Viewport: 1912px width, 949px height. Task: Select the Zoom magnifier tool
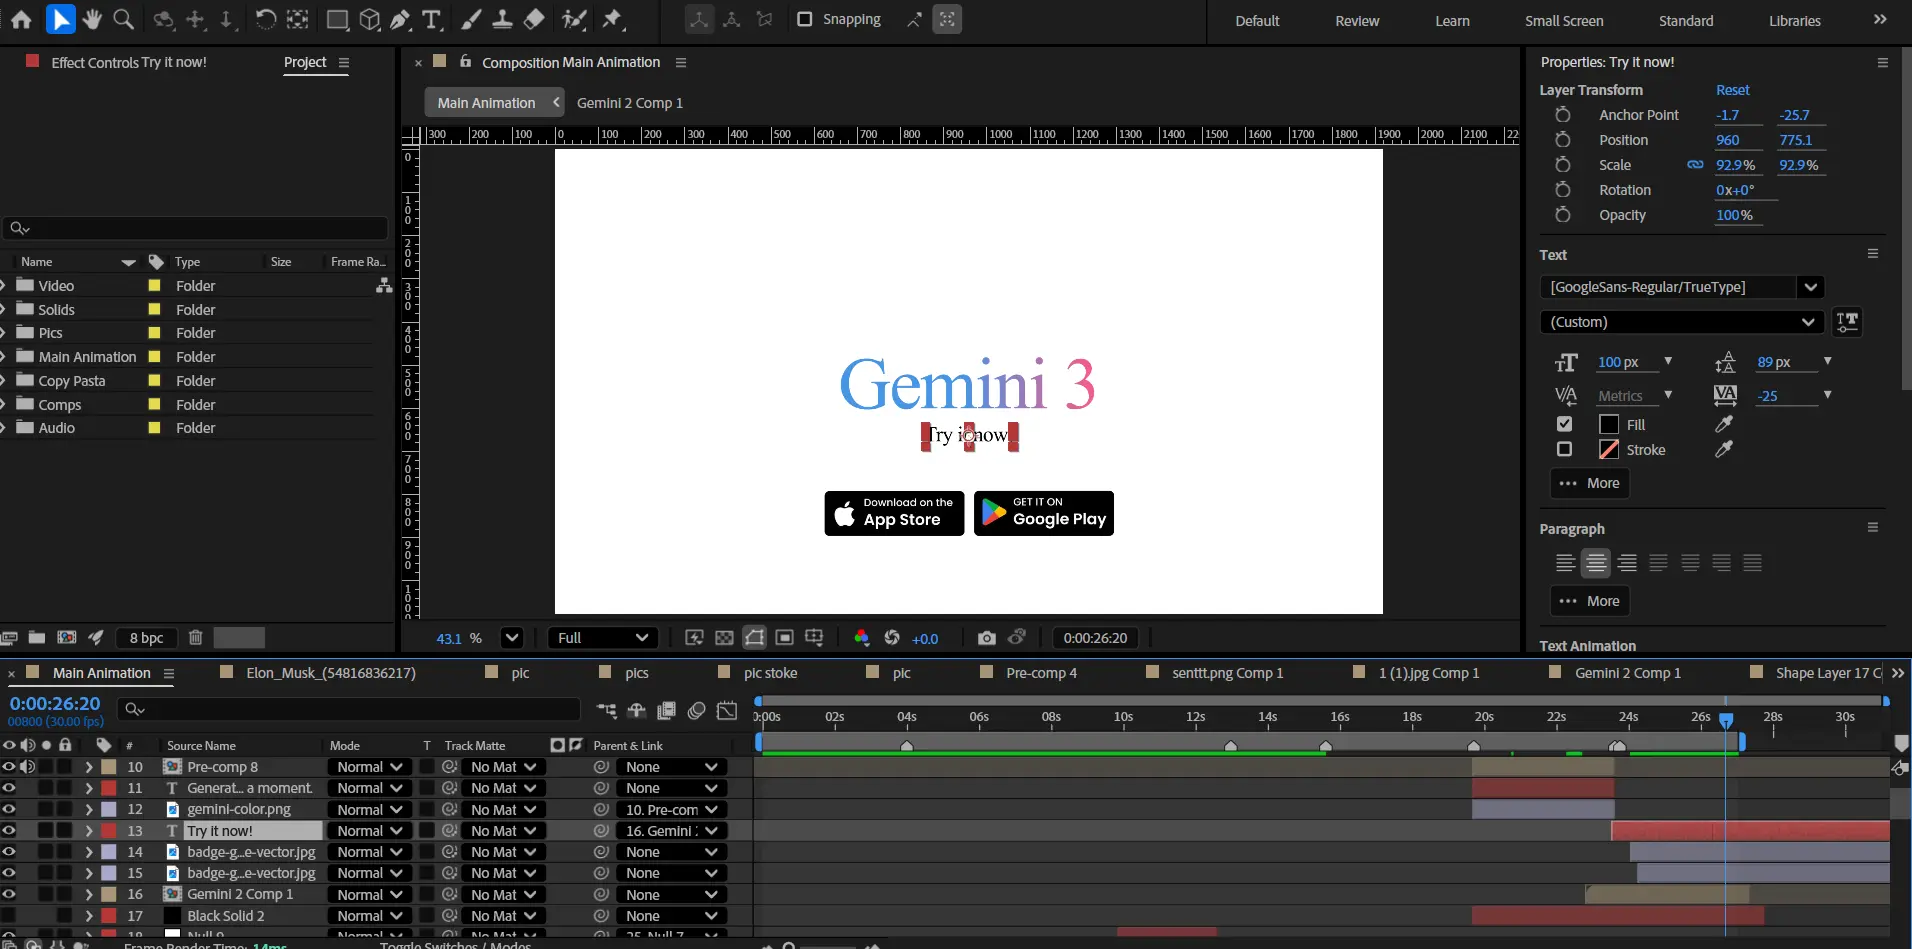pyautogui.click(x=123, y=19)
